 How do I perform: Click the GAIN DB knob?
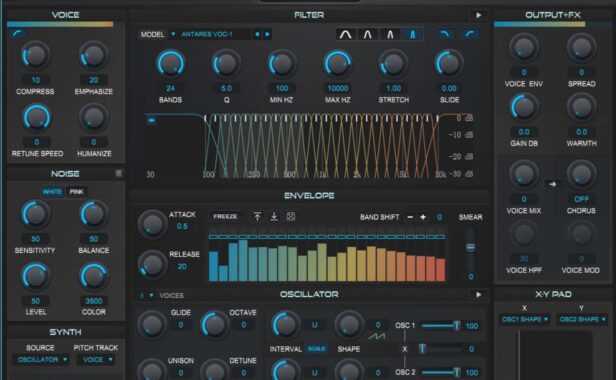pos(524,107)
